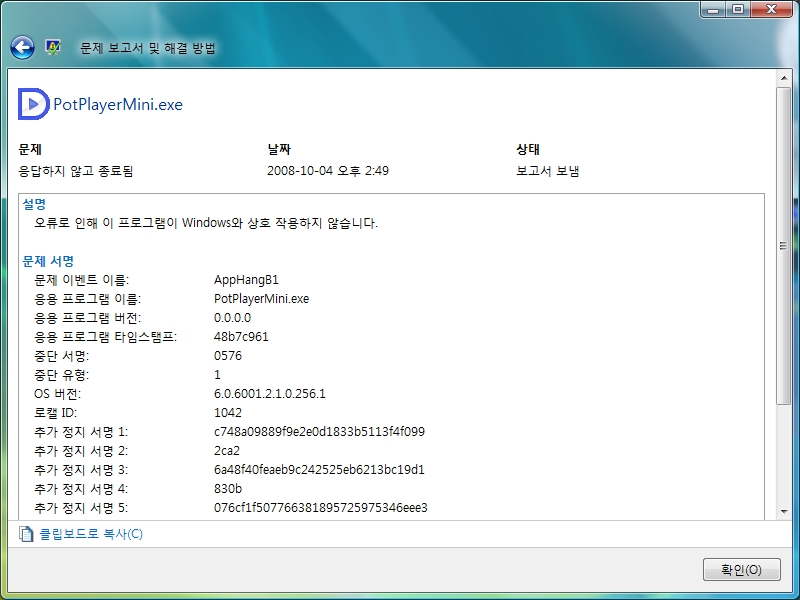The width and height of the screenshot is (800, 600).
Task: Maximize the problem report window
Action: click(738, 10)
